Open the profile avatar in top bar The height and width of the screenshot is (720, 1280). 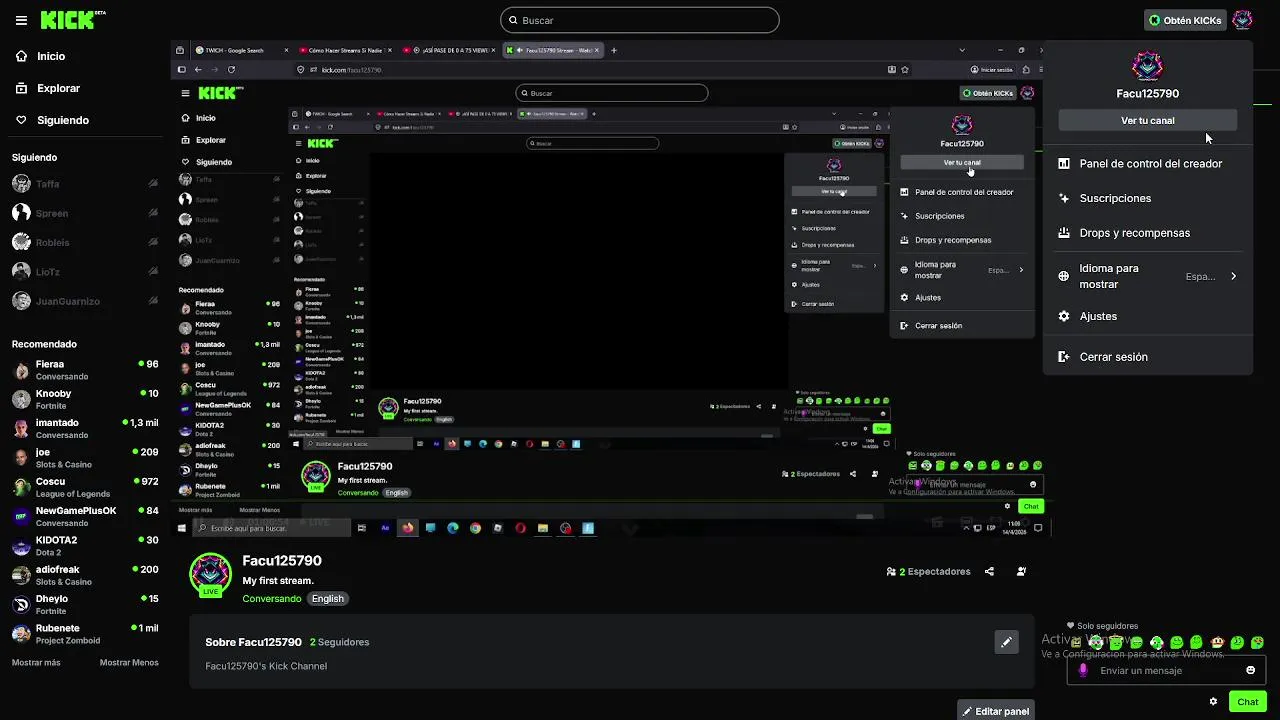point(1242,20)
